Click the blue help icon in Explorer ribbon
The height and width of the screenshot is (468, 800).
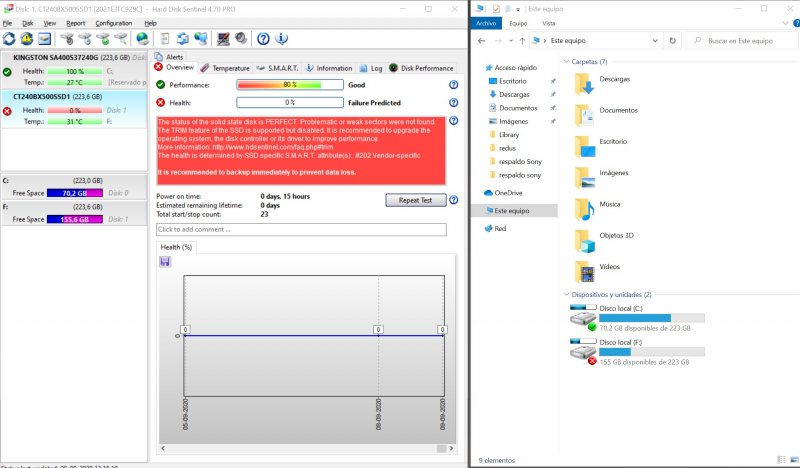click(796, 23)
